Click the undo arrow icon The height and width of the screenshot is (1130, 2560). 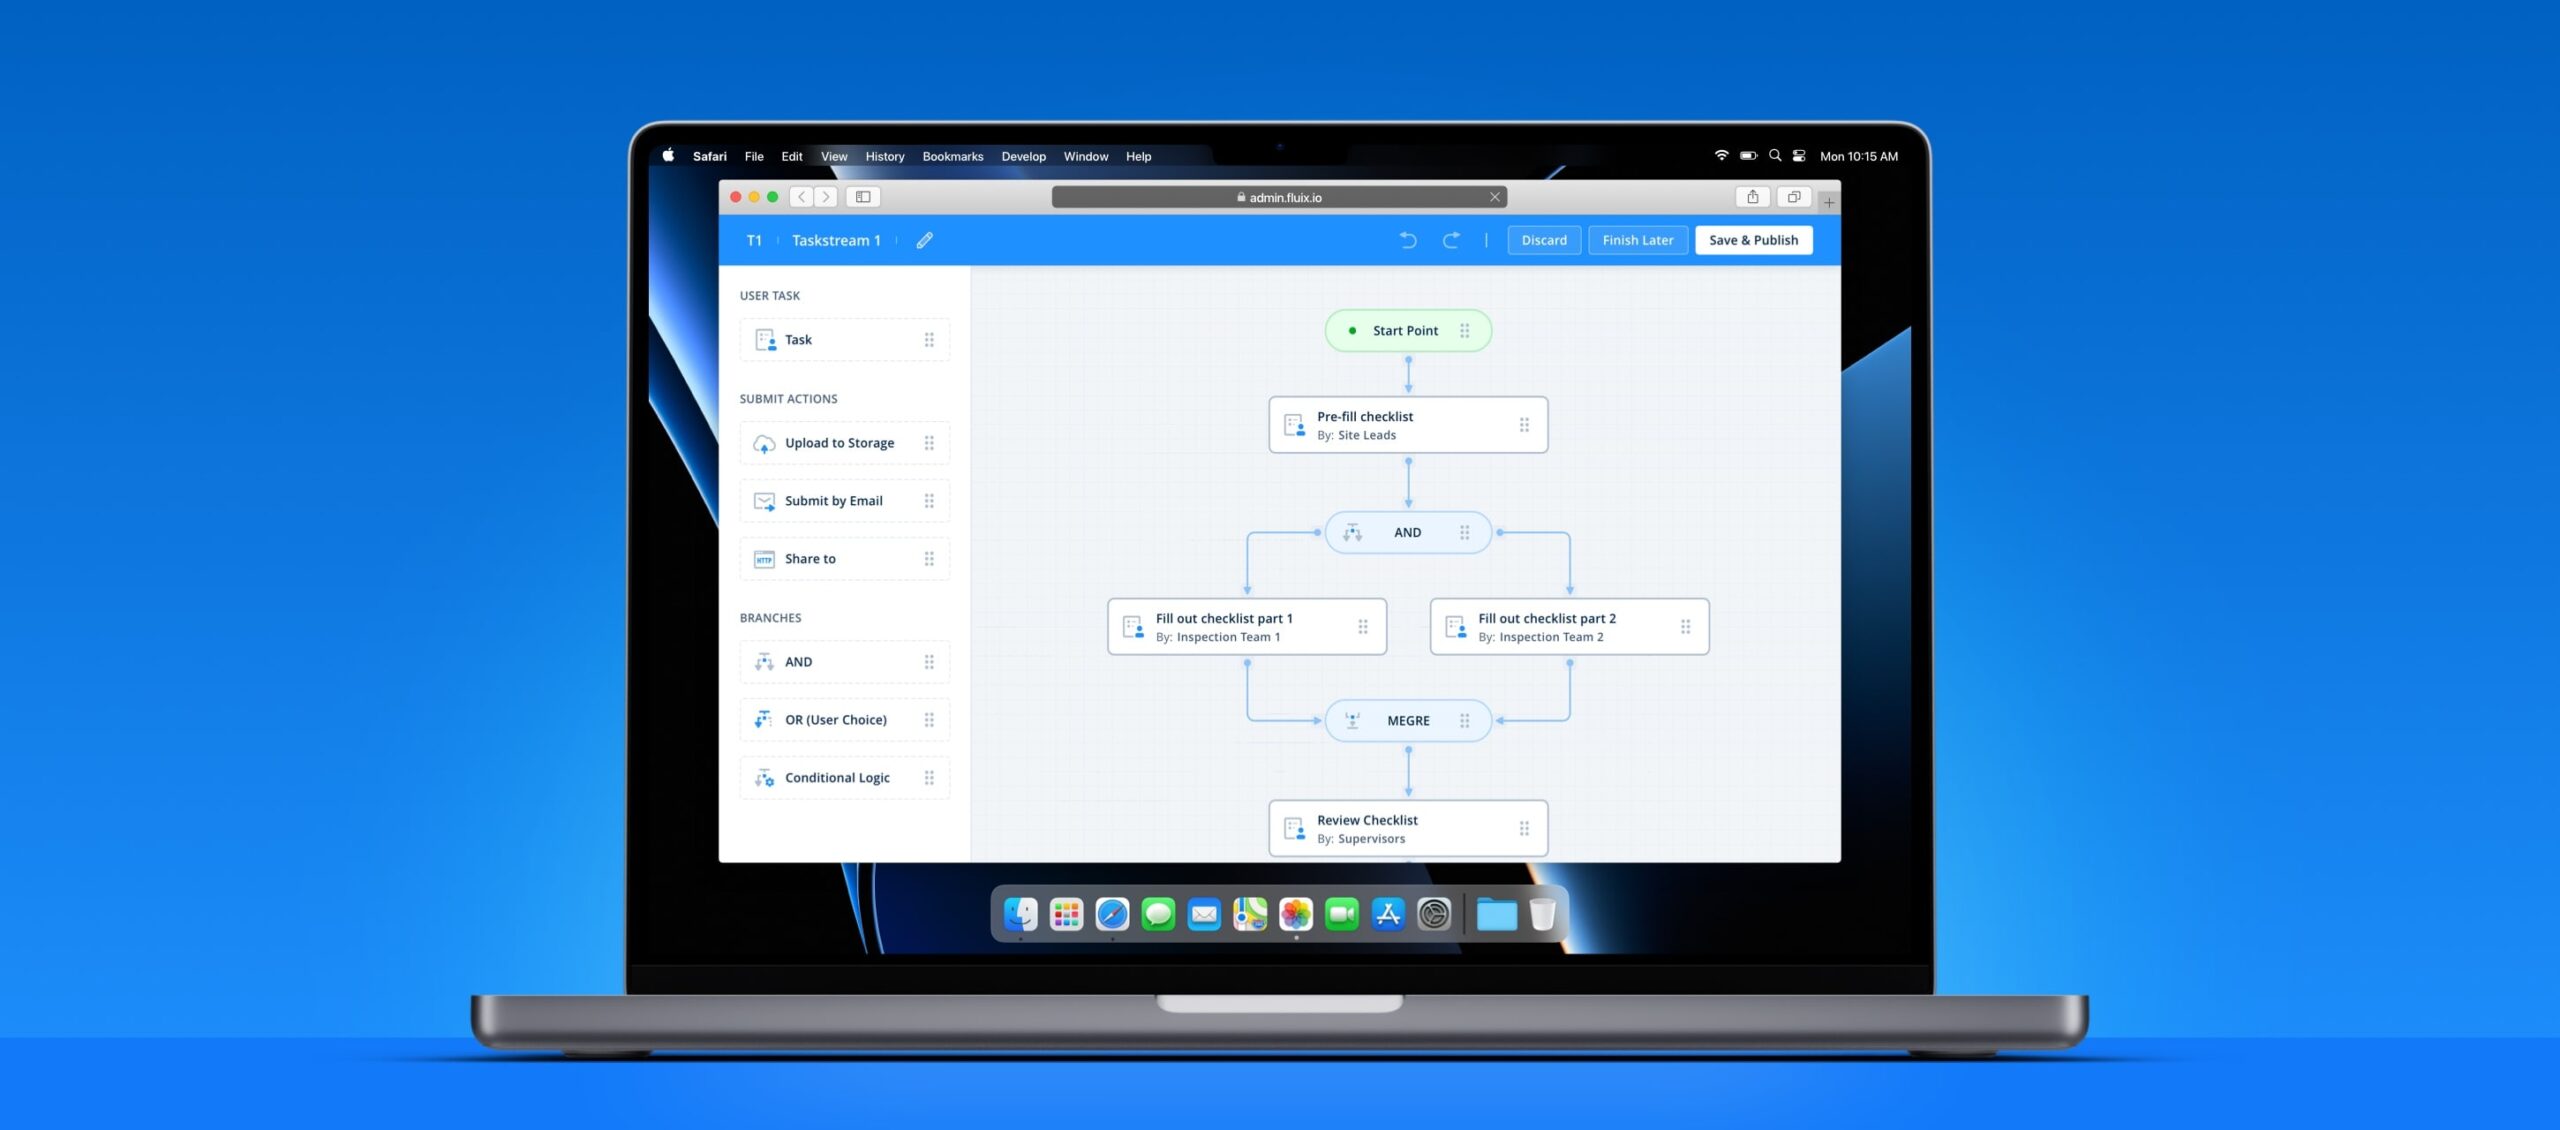(1408, 240)
